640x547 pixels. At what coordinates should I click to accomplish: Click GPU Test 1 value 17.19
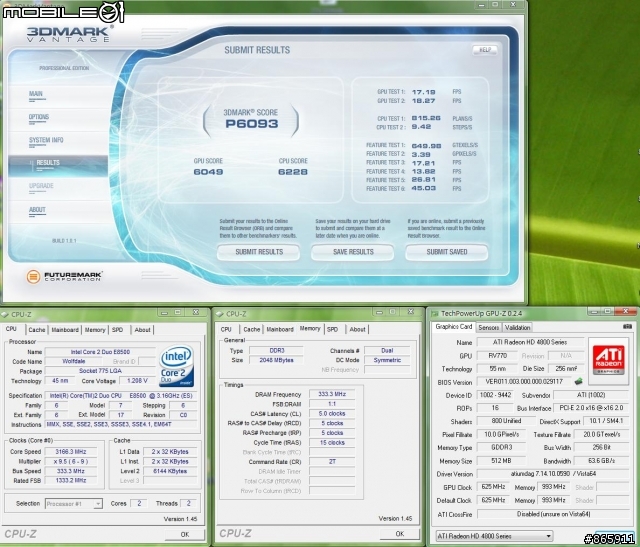[423, 92]
